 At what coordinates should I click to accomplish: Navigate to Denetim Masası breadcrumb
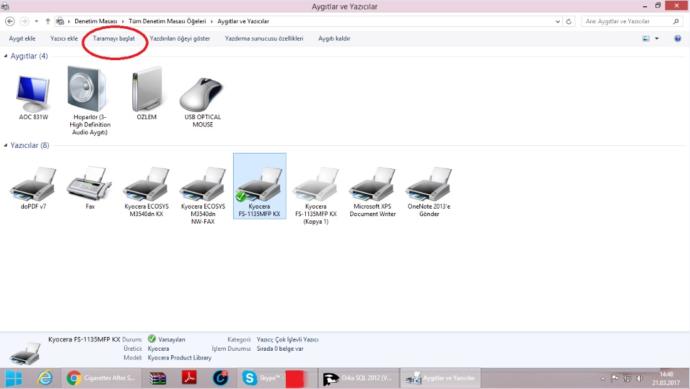(x=95, y=21)
